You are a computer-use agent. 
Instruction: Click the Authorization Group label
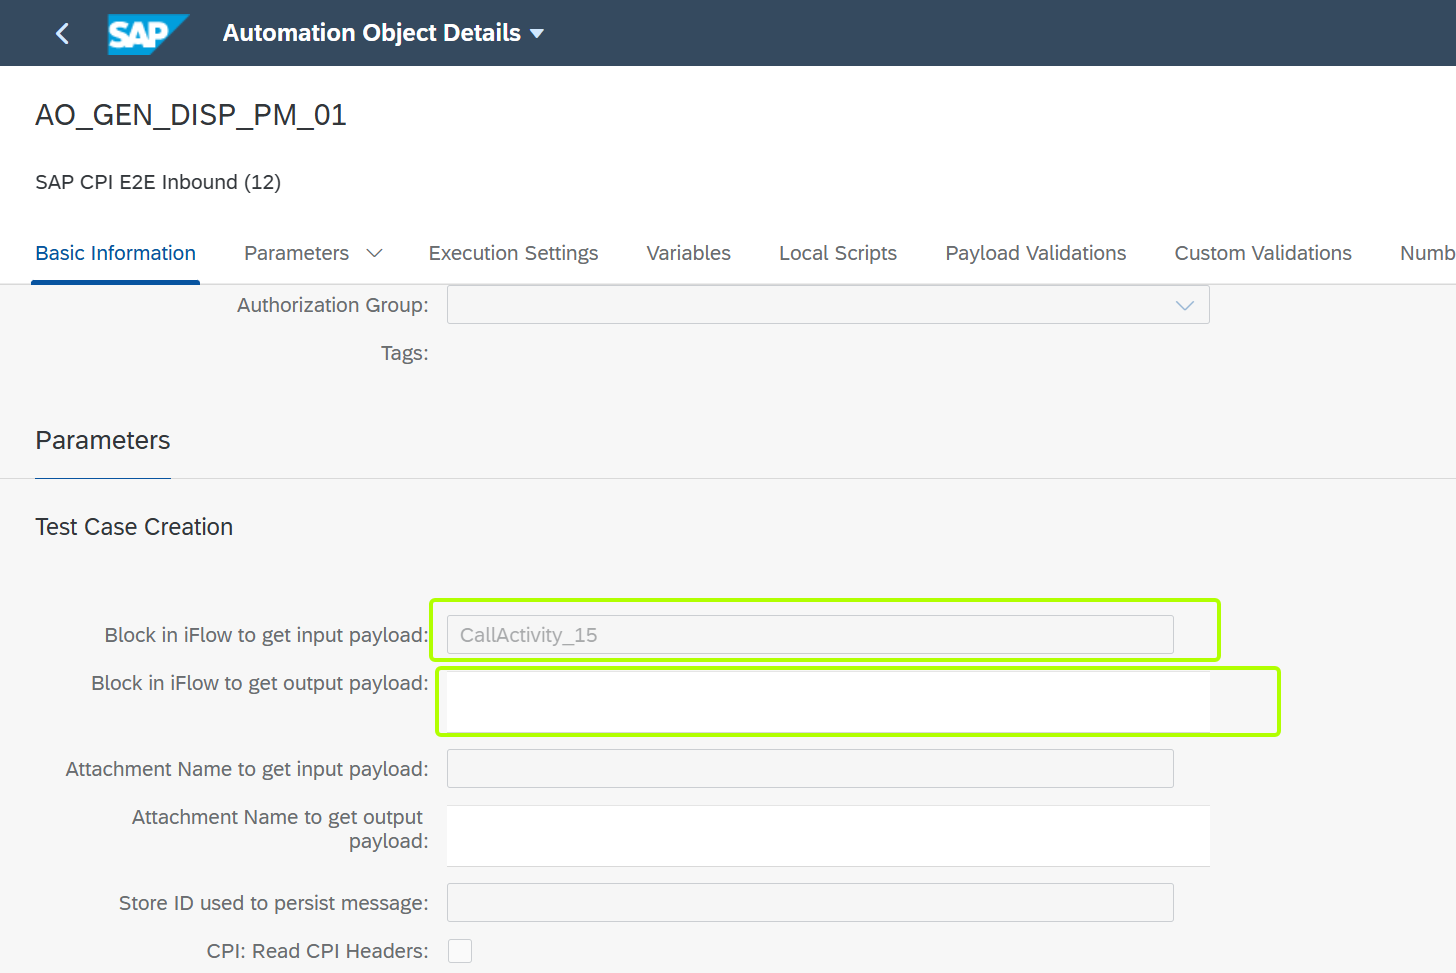pyautogui.click(x=333, y=305)
